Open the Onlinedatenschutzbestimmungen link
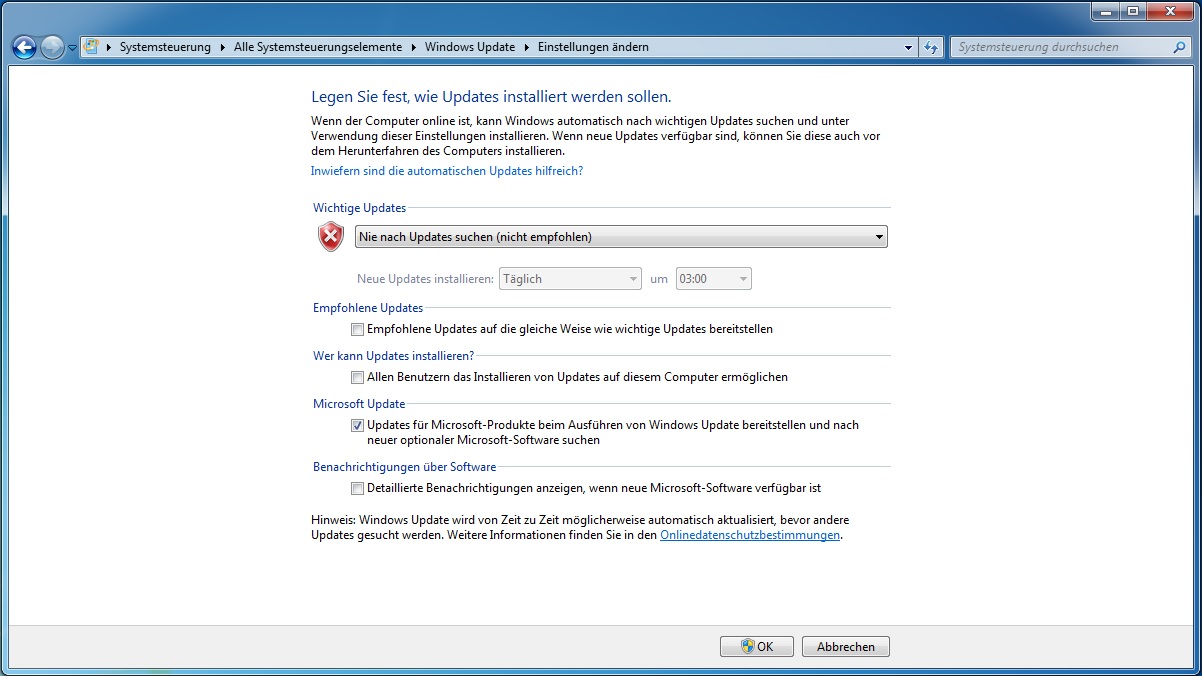Viewport: 1202px width, 676px height. pos(750,535)
